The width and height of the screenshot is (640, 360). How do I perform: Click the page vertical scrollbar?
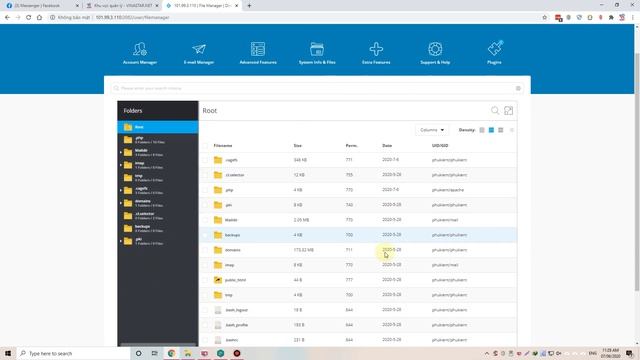(x=637, y=171)
